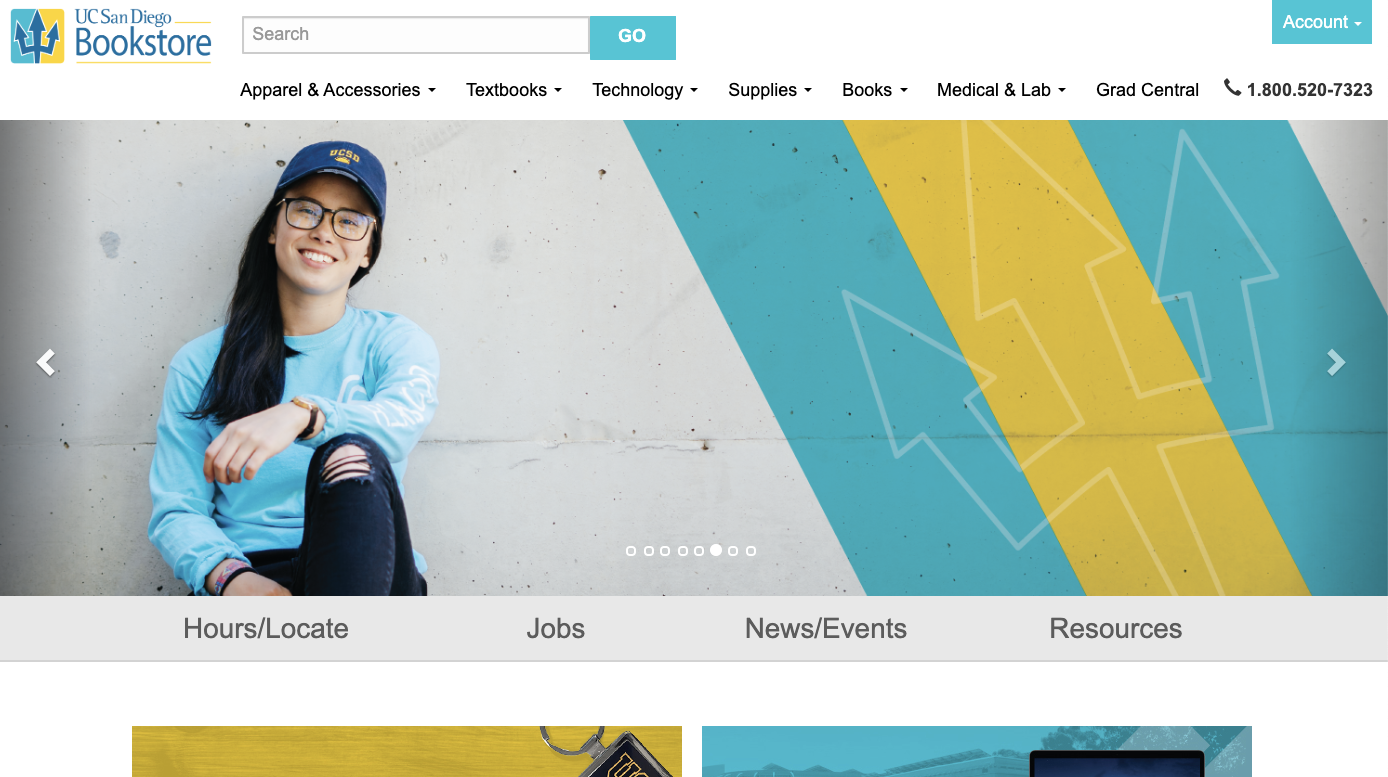Viewport: 1388px width, 777px height.
Task: Open the yellow keychain promo thumbnail
Action: (x=407, y=751)
